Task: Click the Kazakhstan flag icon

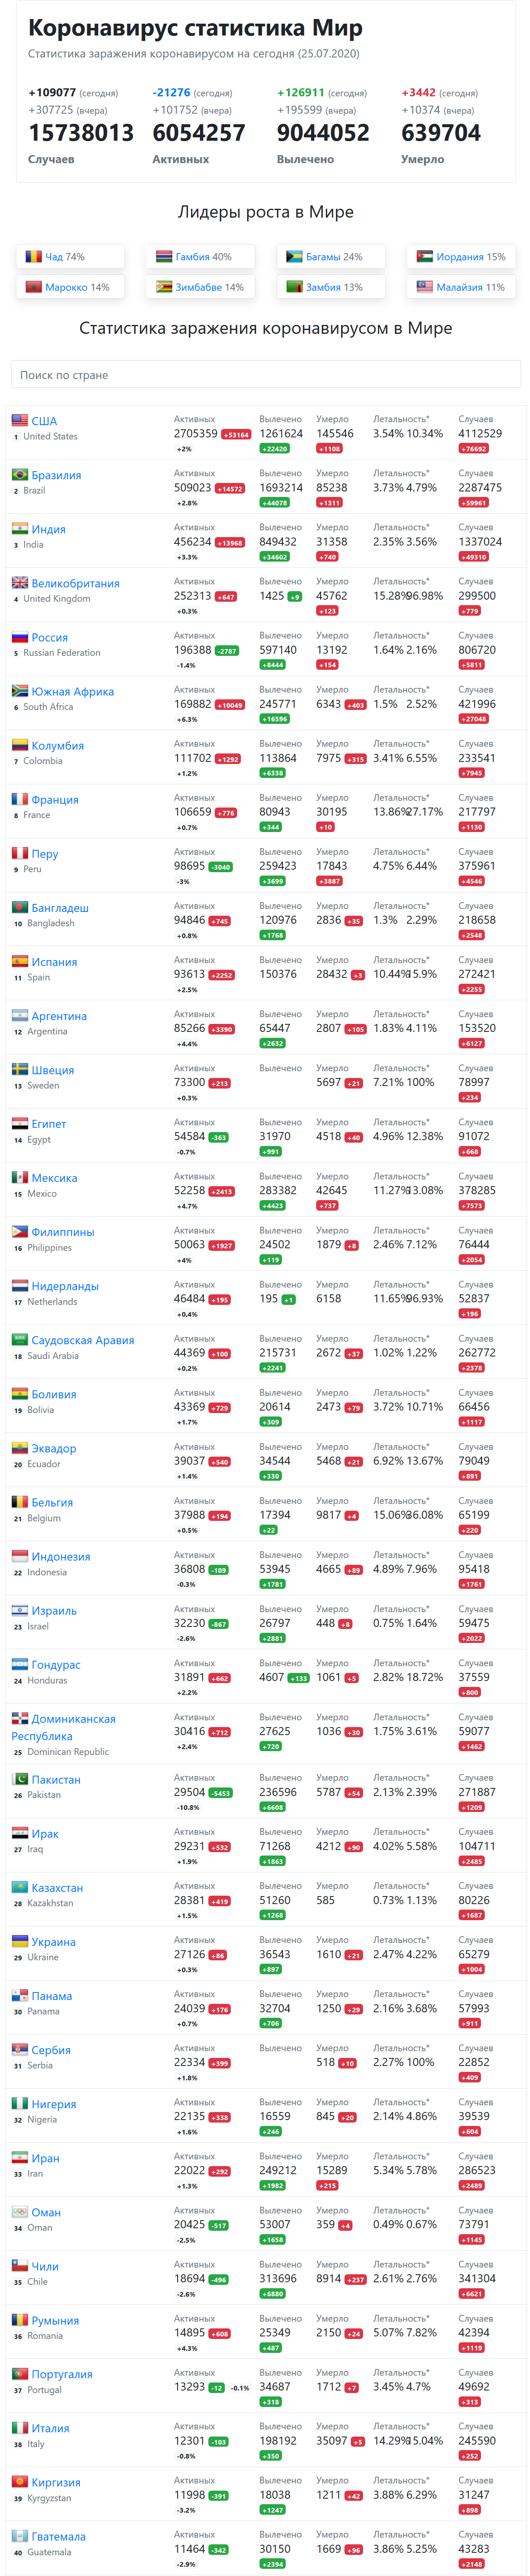Action: click(20, 1887)
